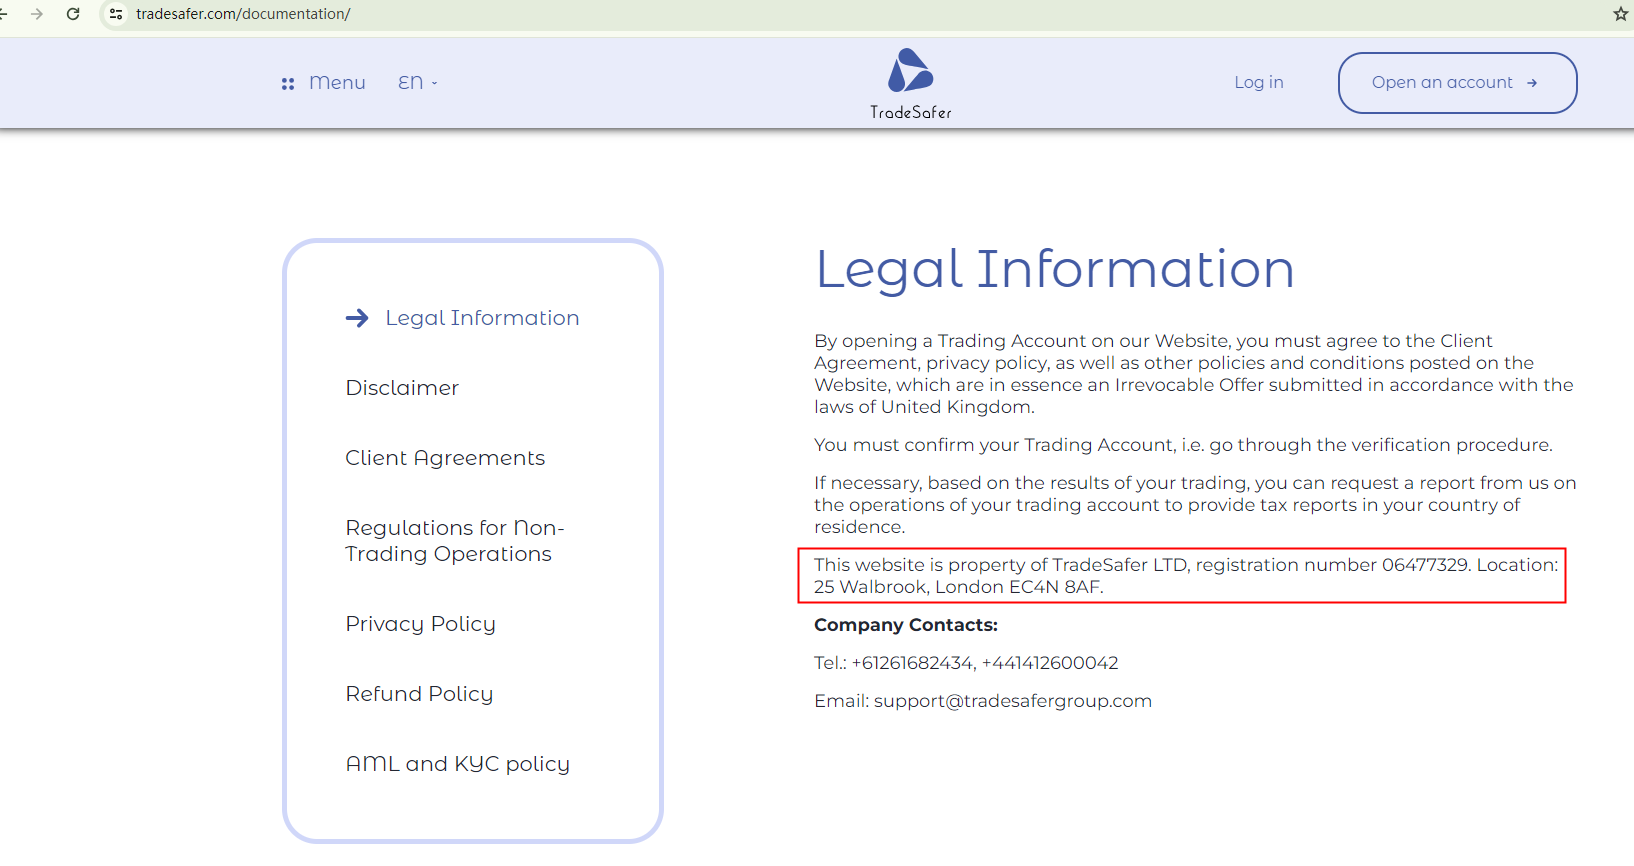Open Regulations for Non-Trading Operations
This screenshot has width=1634, height=866.
455,541
